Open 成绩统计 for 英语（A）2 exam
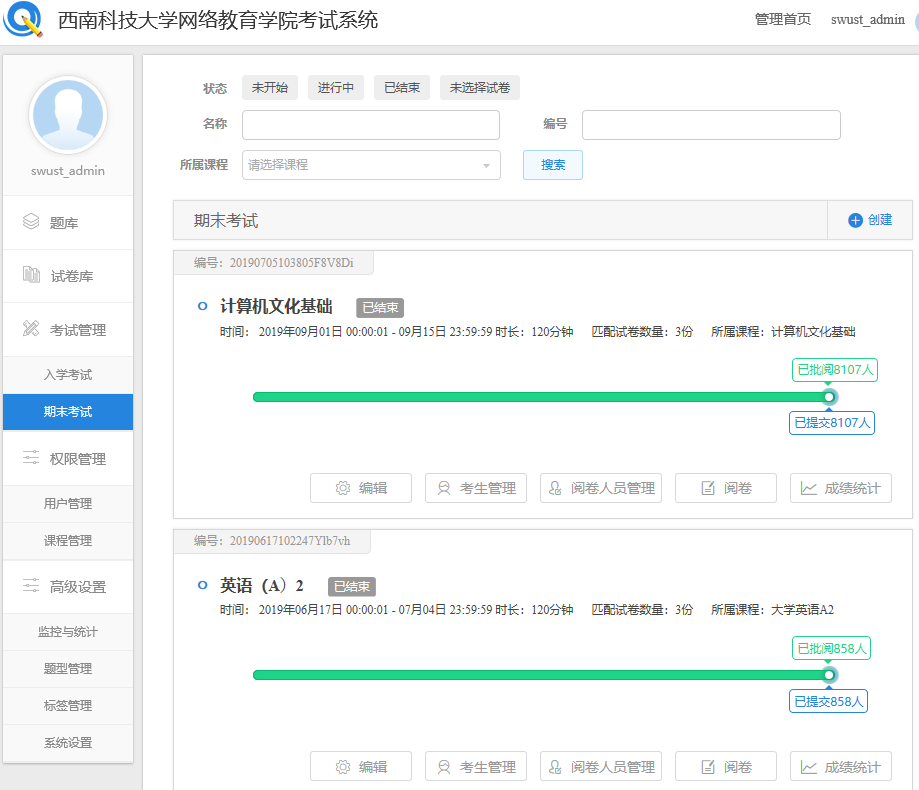 point(841,767)
